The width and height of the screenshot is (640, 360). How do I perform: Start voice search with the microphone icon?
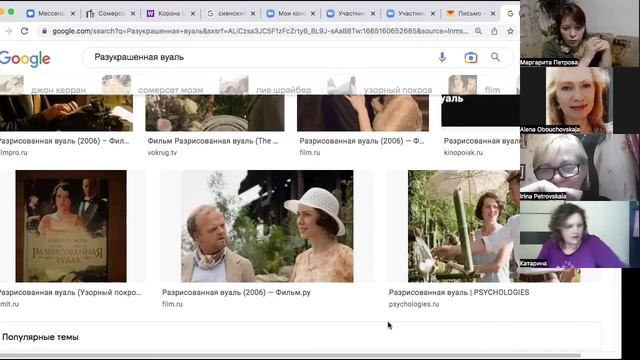coord(442,58)
